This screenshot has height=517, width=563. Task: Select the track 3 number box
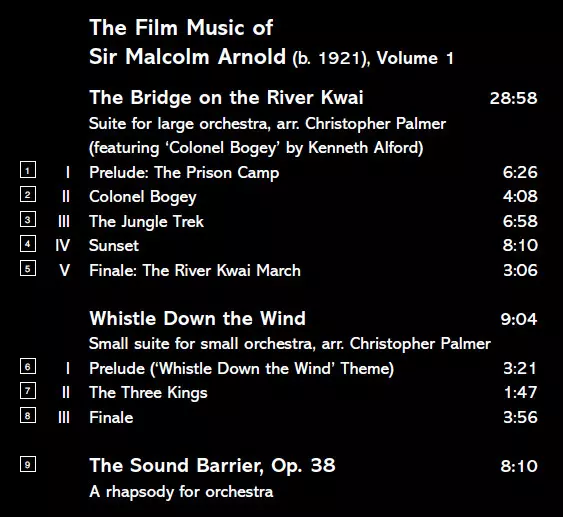coord(28,219)
